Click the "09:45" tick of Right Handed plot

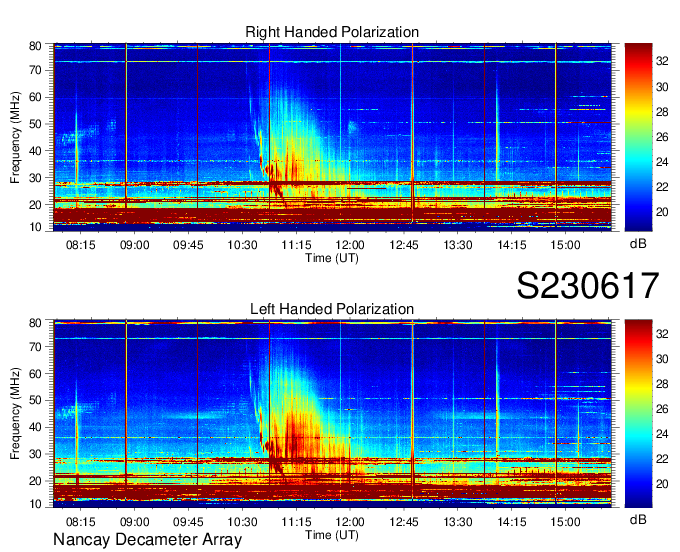[188, 245]
